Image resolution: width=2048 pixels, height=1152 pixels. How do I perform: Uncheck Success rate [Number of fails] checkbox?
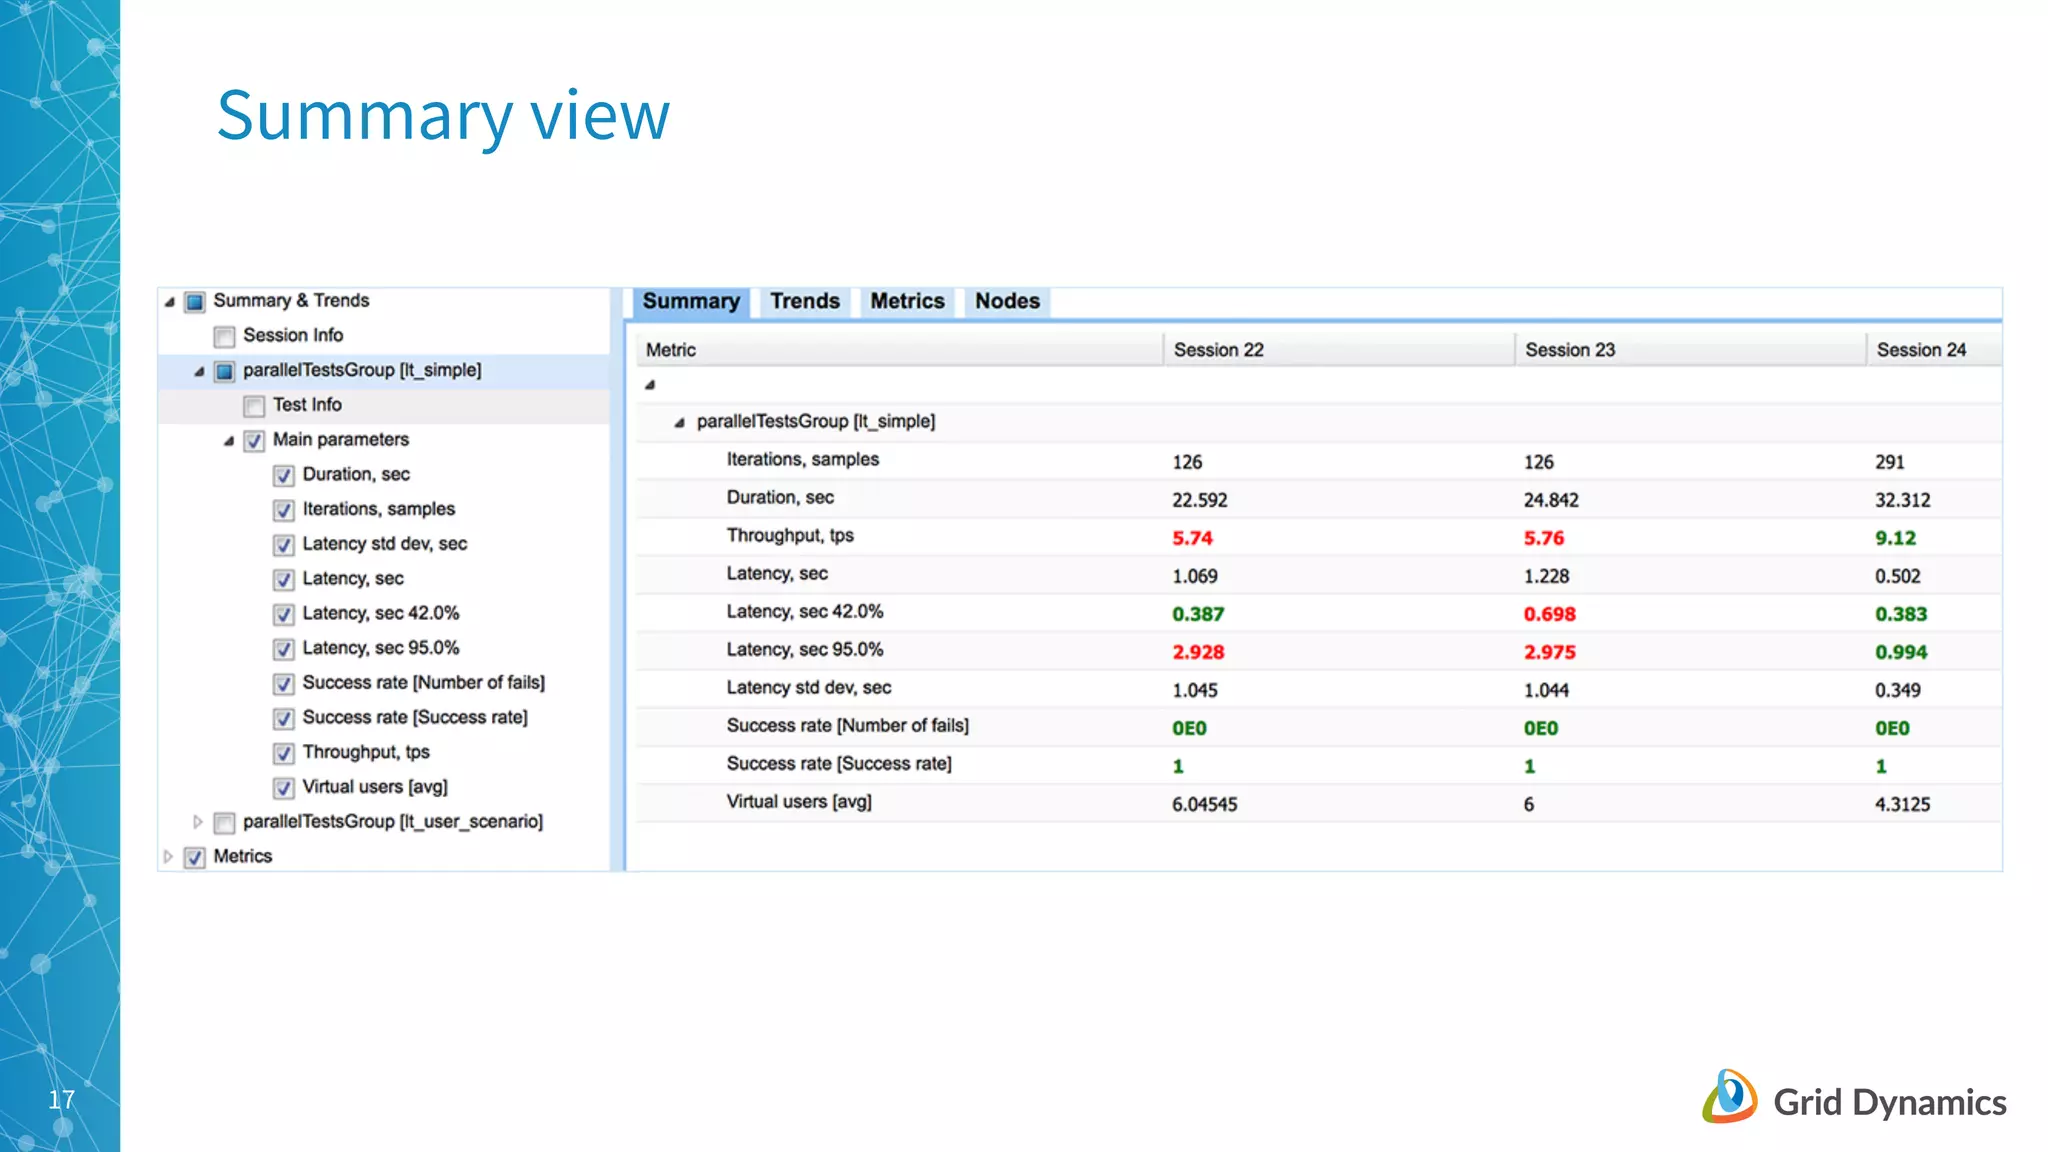click(x=284, y=684)
